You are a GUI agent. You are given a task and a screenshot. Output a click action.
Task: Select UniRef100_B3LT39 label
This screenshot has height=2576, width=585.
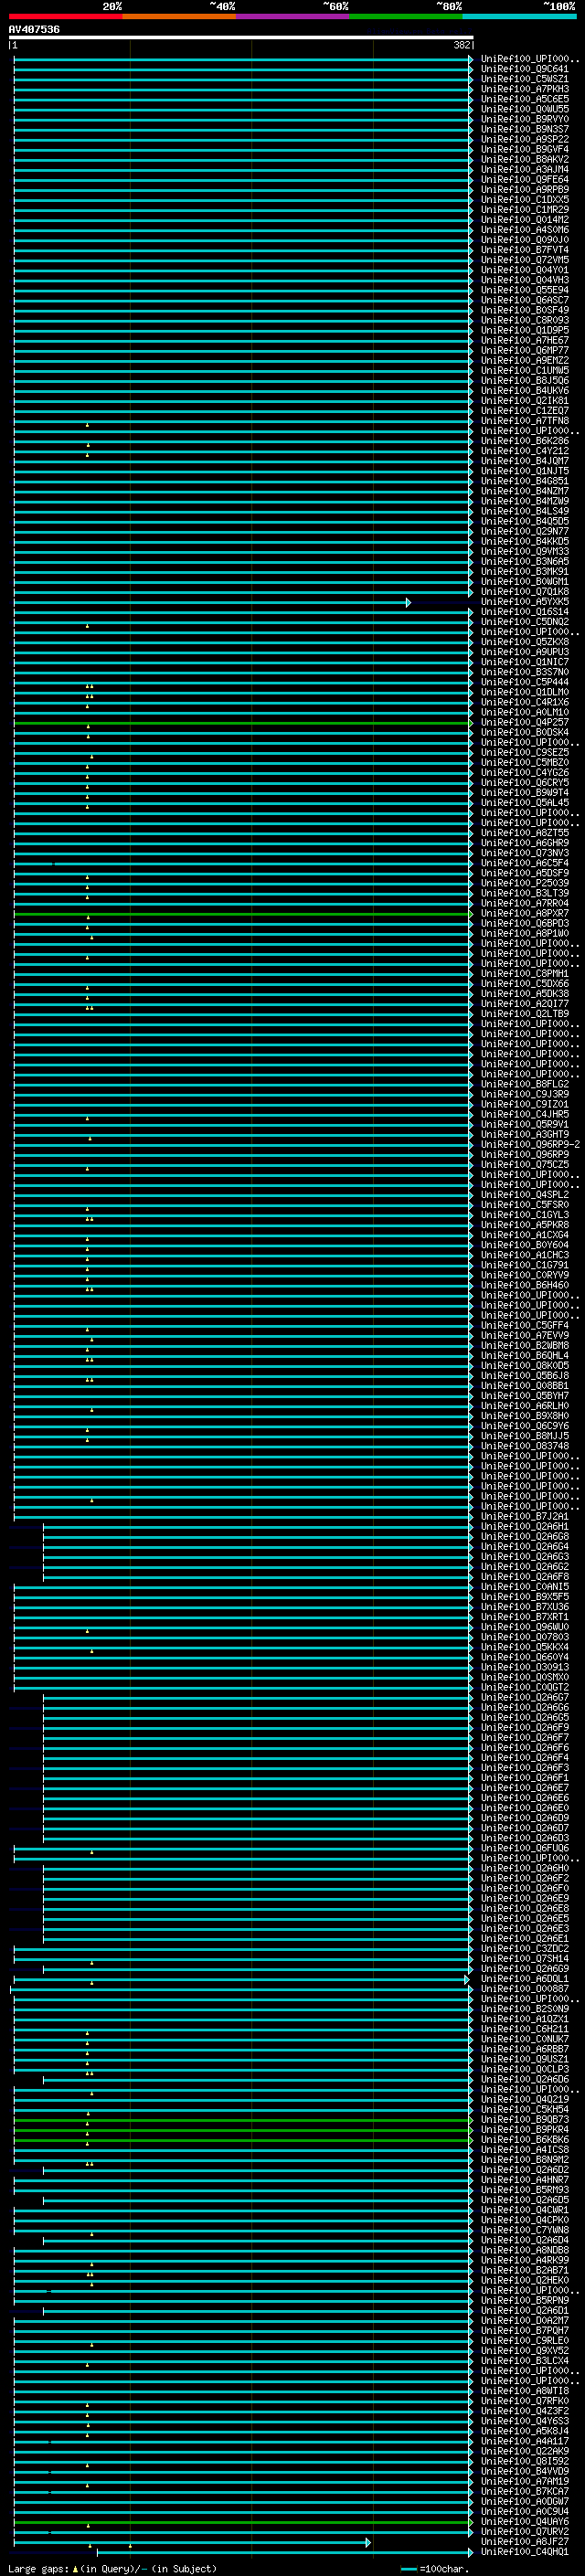[525, 893]
